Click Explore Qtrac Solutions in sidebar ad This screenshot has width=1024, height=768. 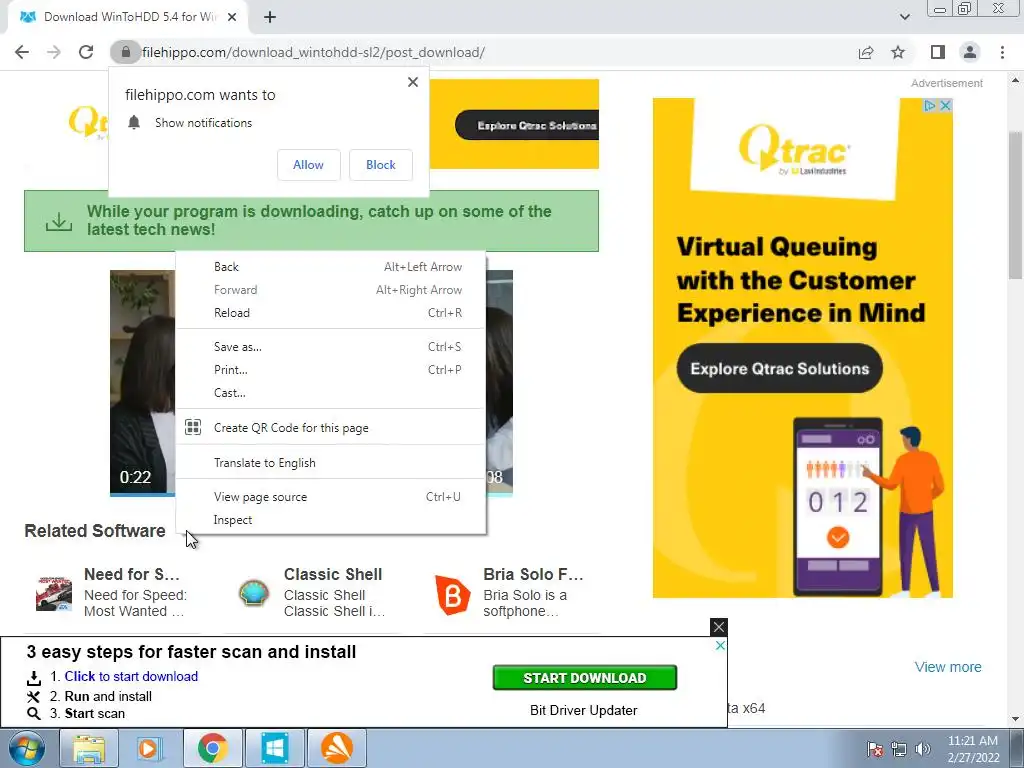tap(779, 368)
